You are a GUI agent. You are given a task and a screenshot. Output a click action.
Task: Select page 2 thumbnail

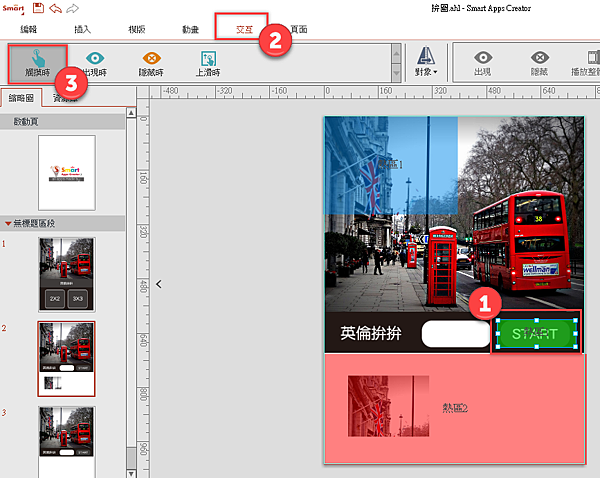[67, 359]
